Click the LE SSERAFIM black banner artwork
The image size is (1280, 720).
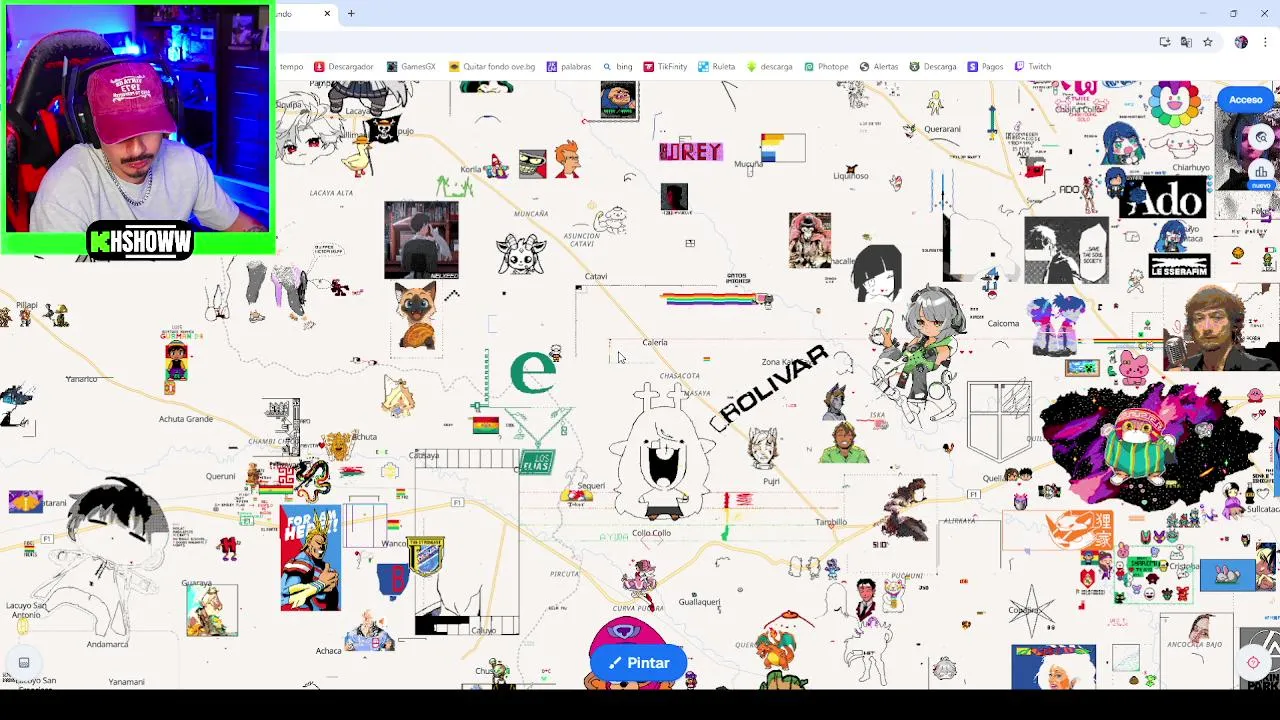1179,268
